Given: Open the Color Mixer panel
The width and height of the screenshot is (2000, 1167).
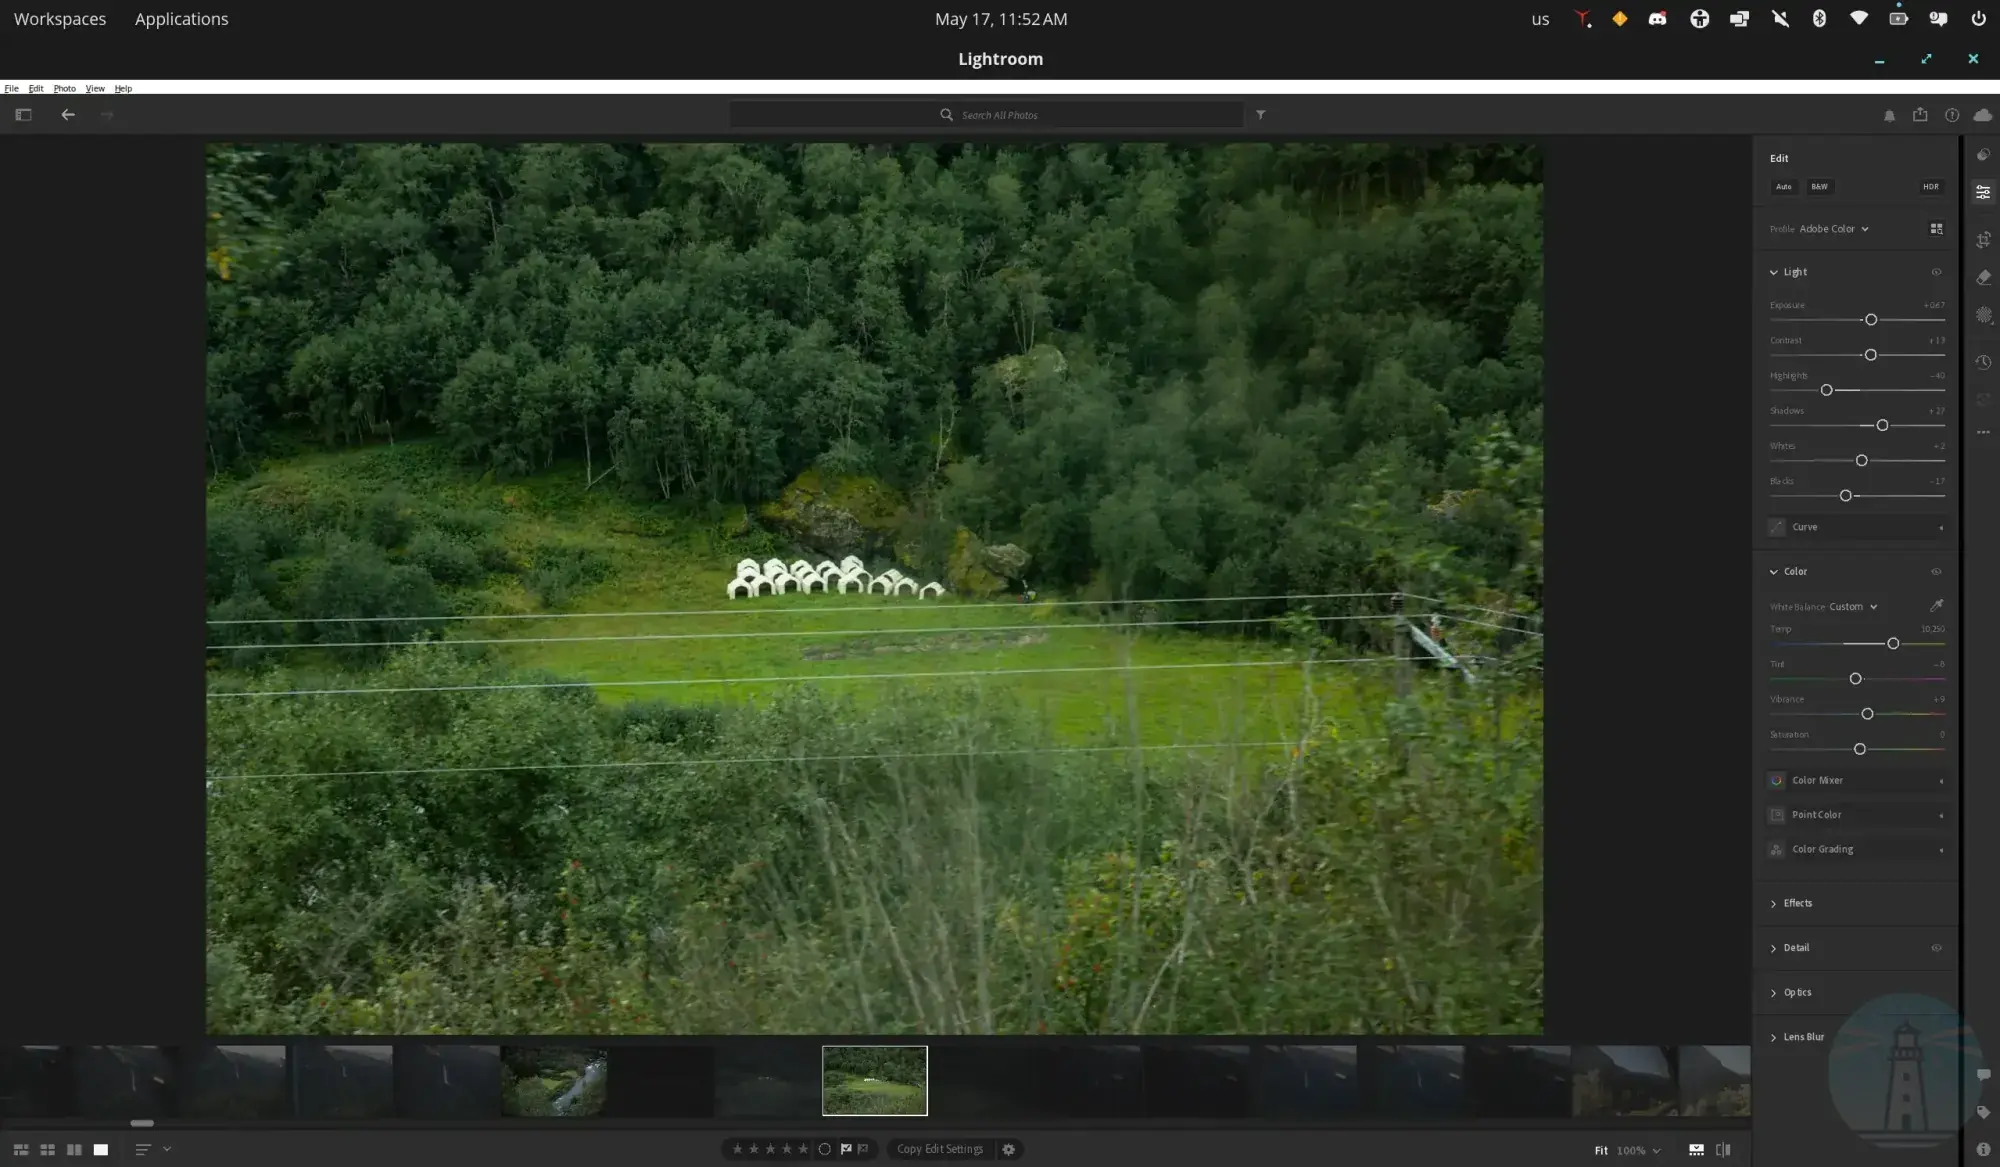Looking at the screenshot, I should click(1856, 780).
